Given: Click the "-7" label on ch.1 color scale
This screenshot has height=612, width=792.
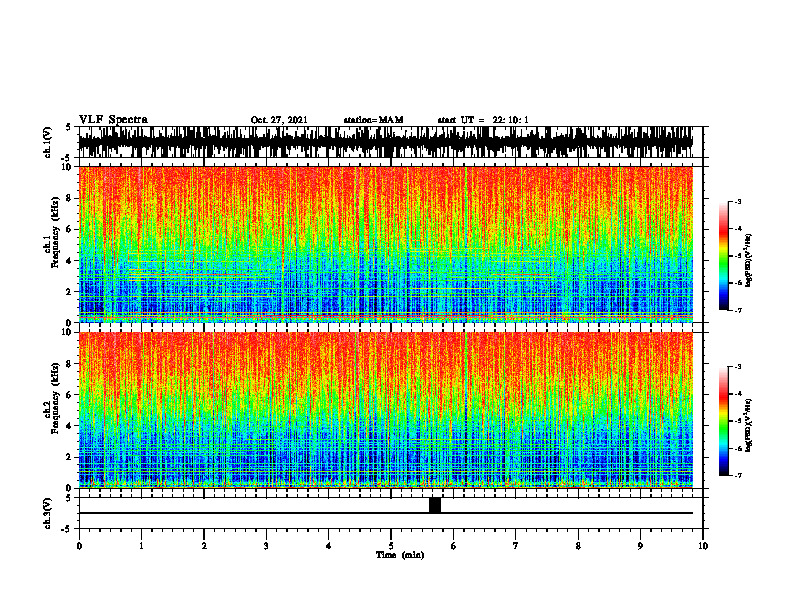Looking at the screenshot, I should click(x=737, y=310).
